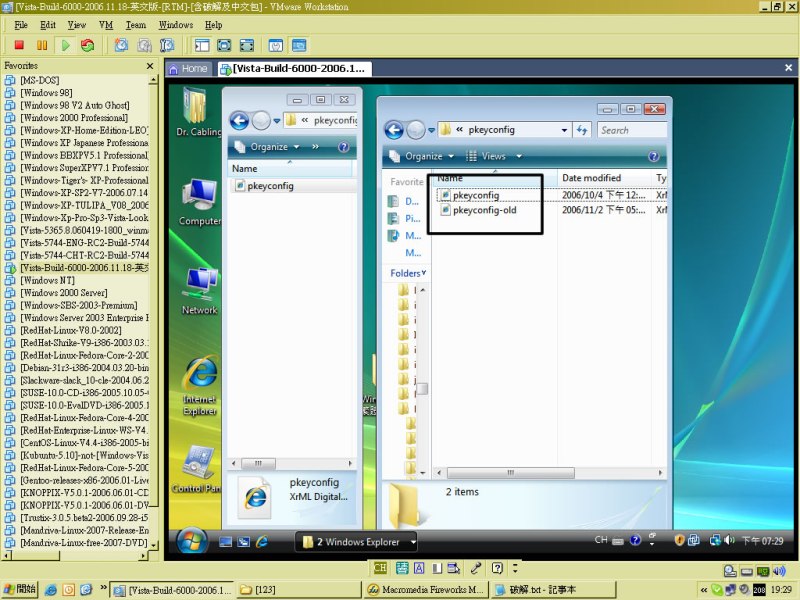Open Organize menu in the left Explorer window
Screen dimensions: 800x600
(x=267, y=147)
